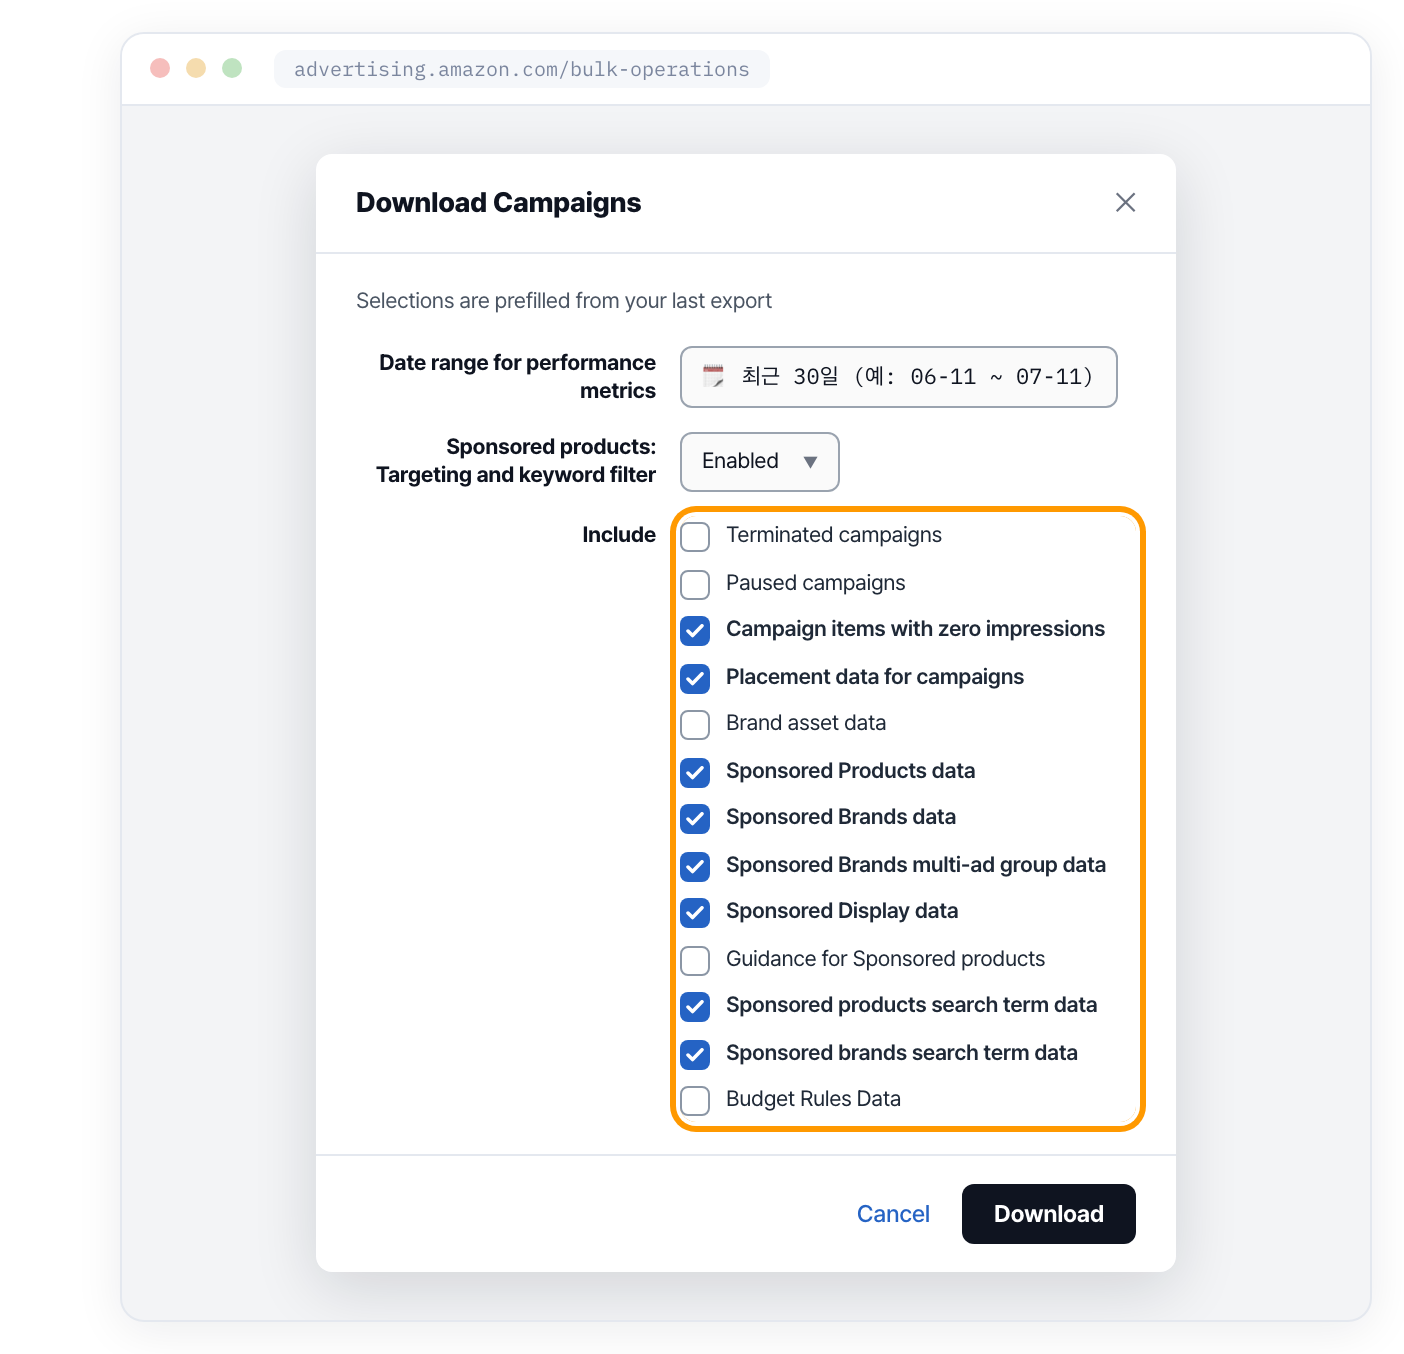Screen dimensions: 1404x1354
Task: Click the dropdown arrow next to Enabled
Action: coord(810,462)
